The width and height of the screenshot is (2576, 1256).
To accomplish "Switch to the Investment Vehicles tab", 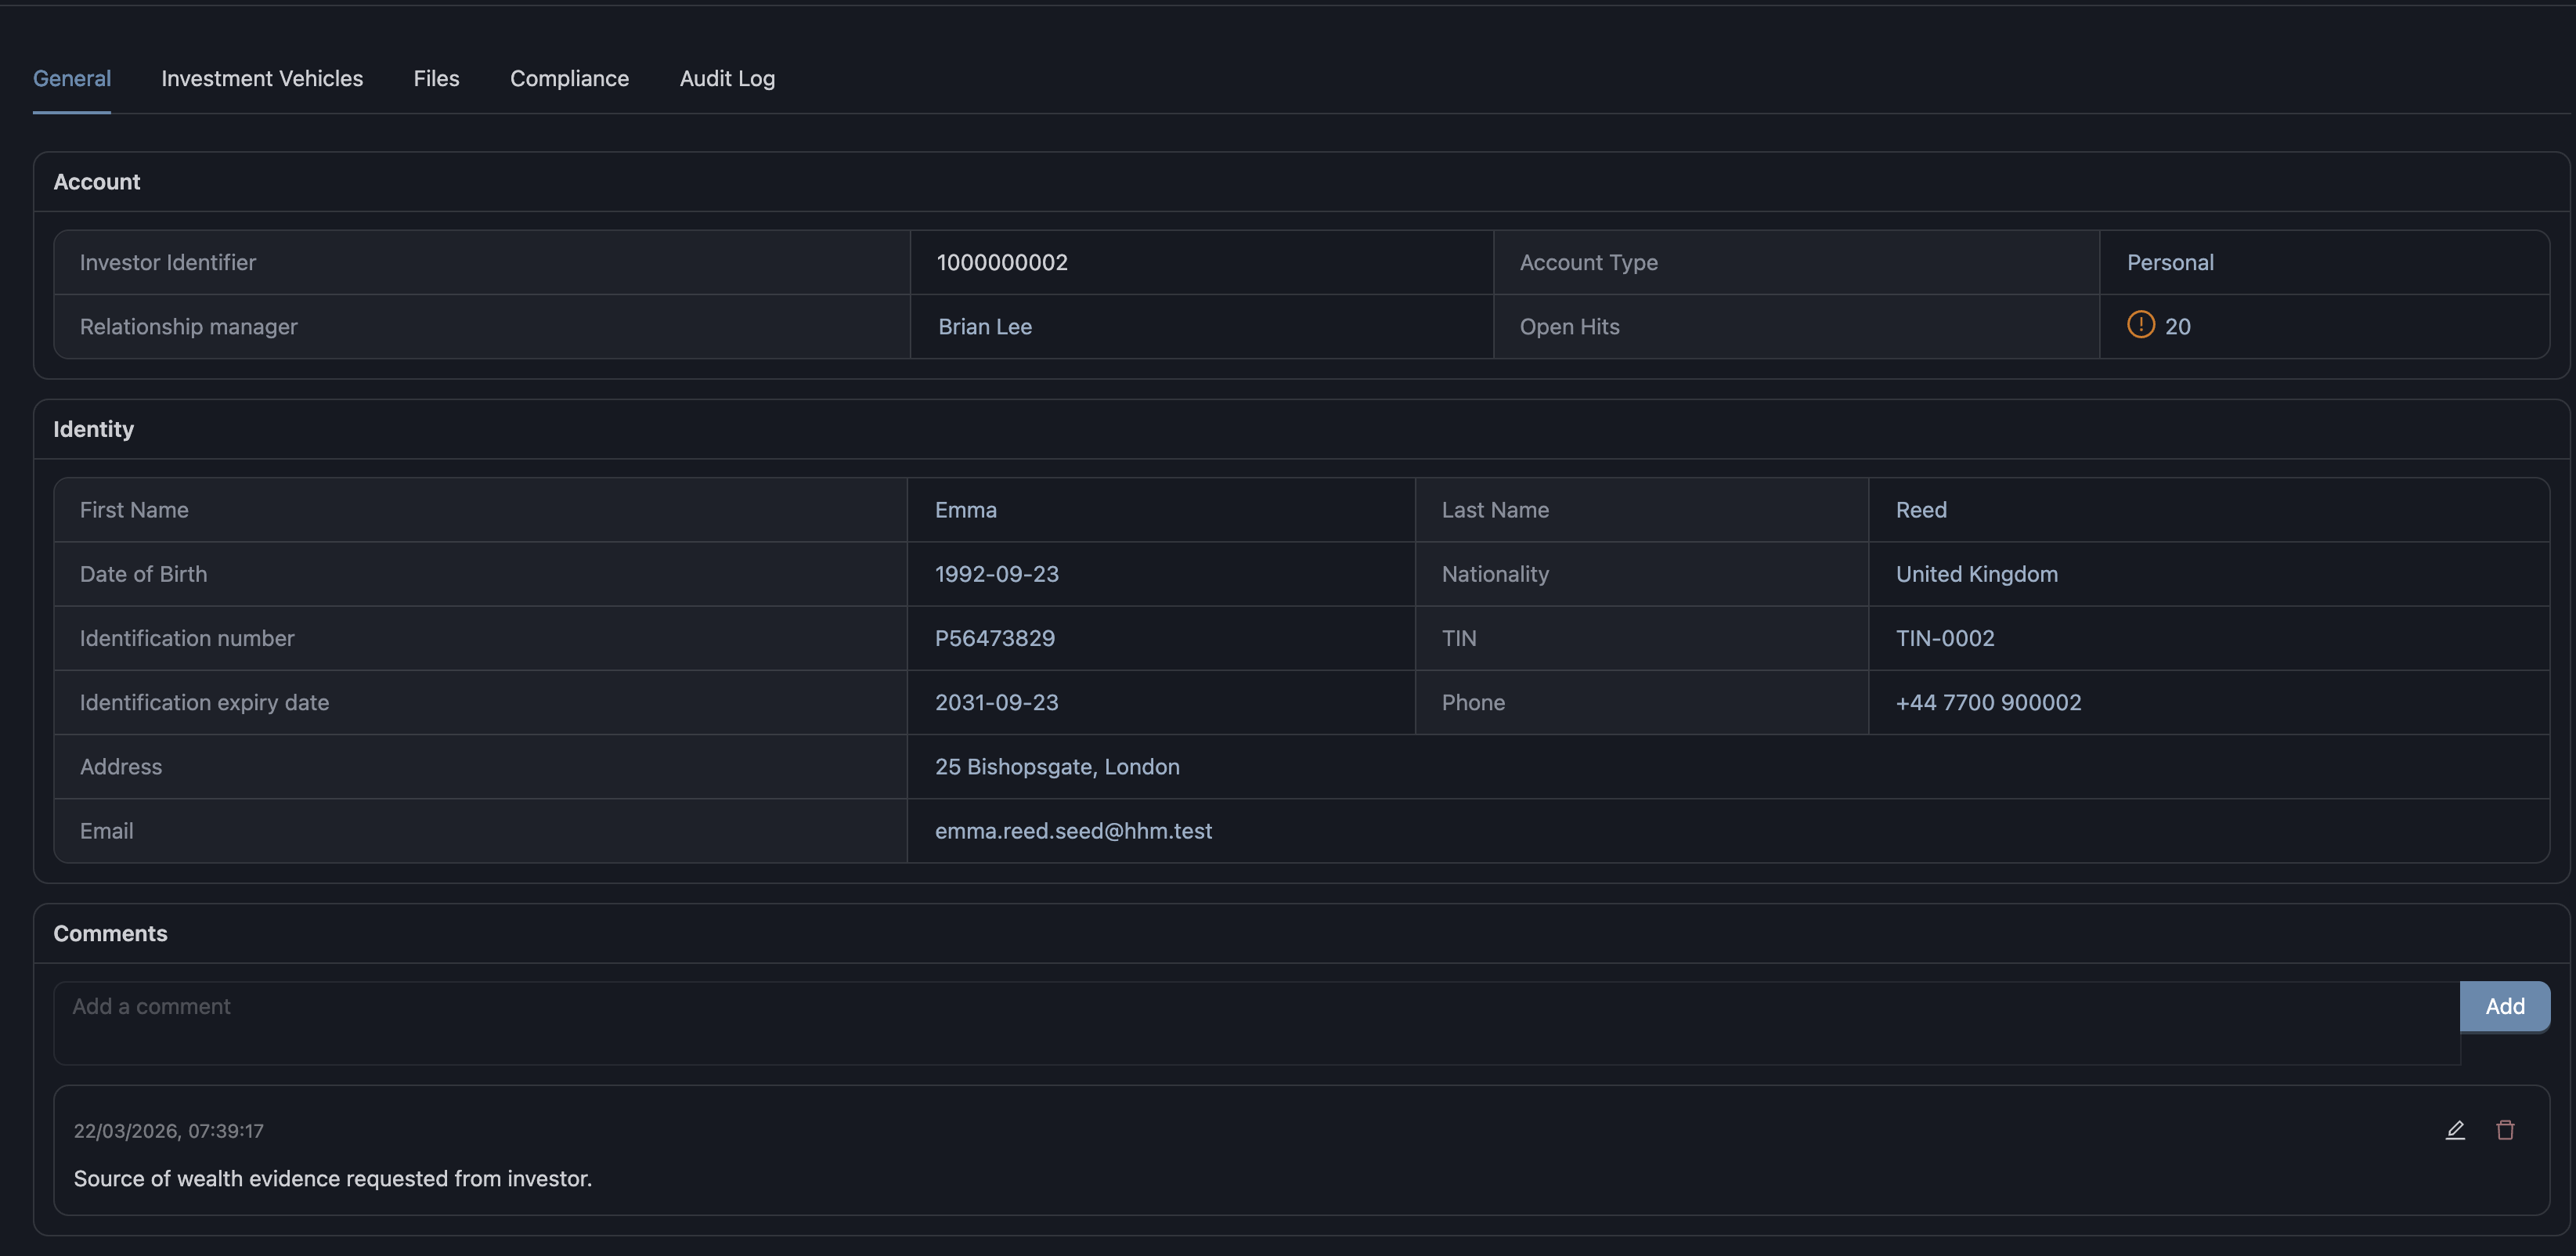I will [x=261, y=78].
